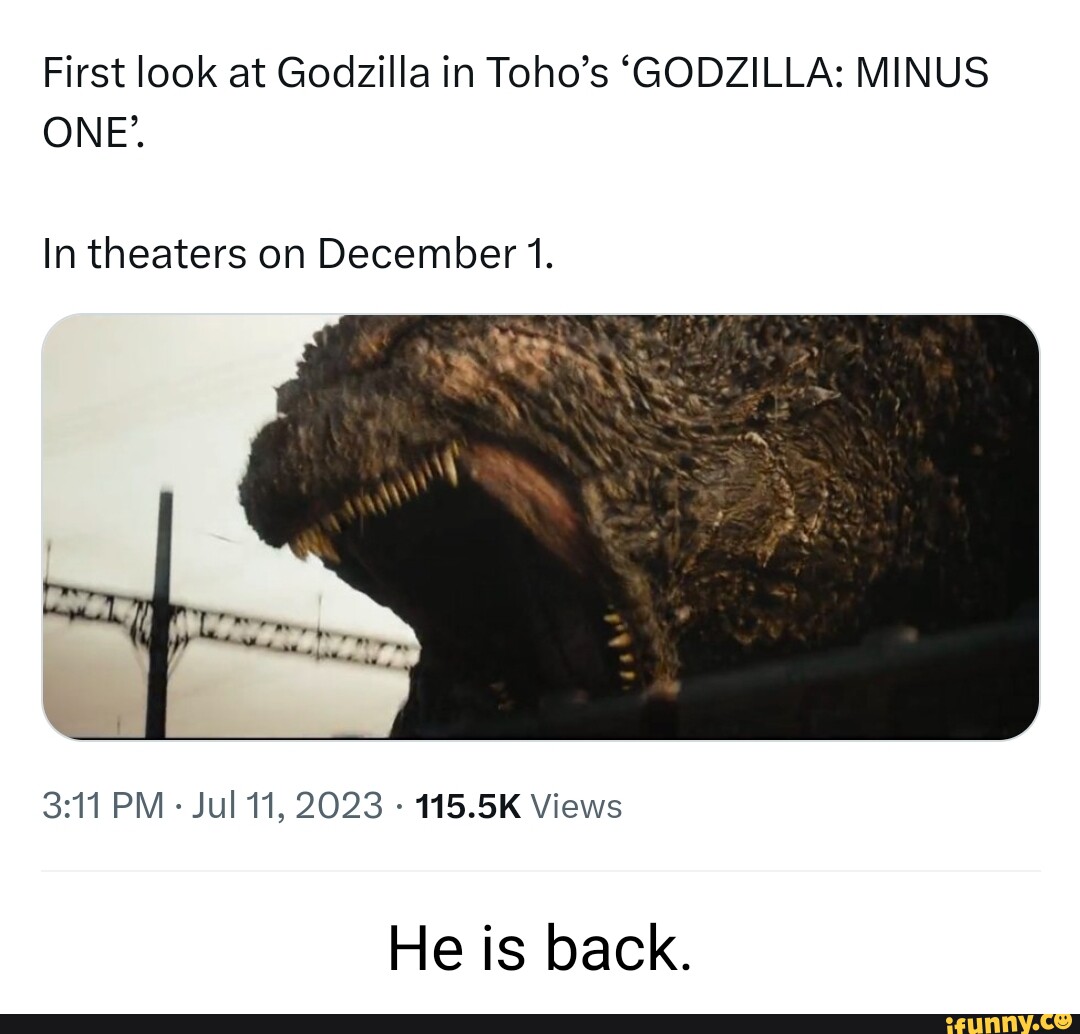Image resolution: width=1080 pixels, height=1034 pixels.
Task: Open the Godzilla roaring image
Action: click(540, 527)
